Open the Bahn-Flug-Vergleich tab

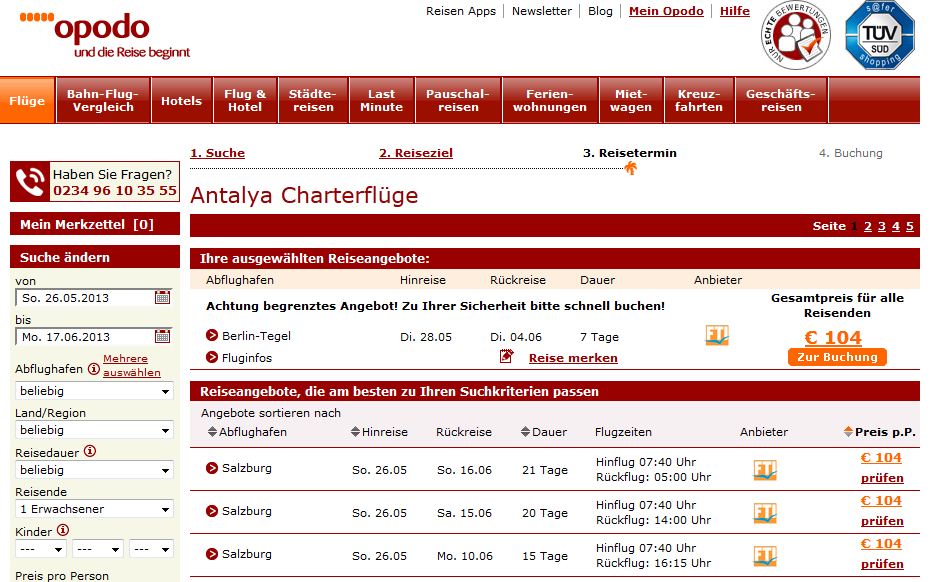[x=103, y=100]
